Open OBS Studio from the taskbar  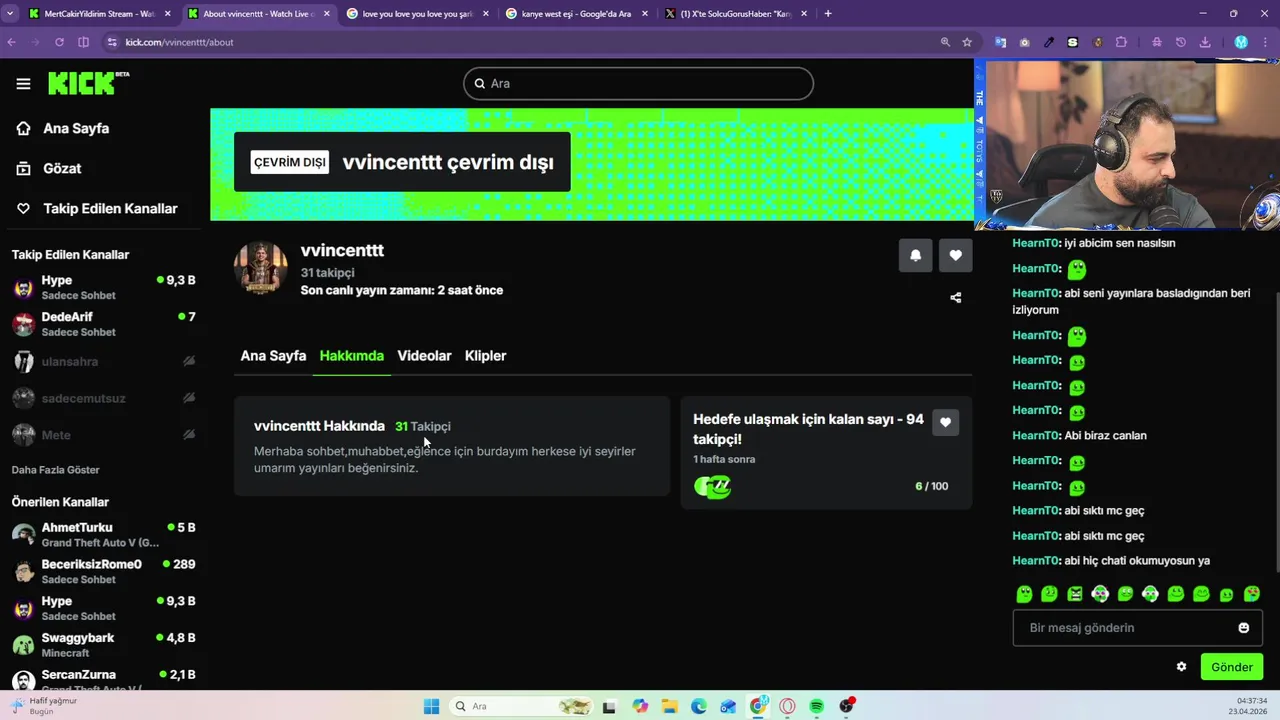pyautogui.click(x=847, y=706)
